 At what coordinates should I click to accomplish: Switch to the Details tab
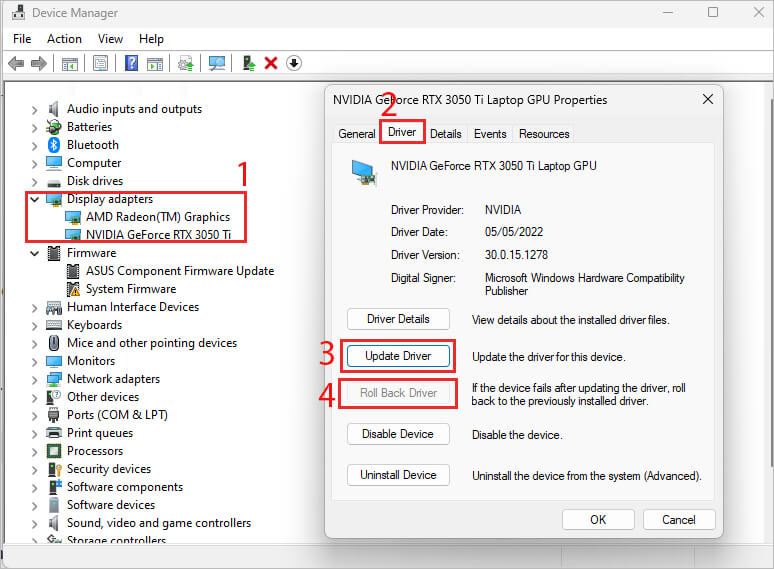[445, 134]
